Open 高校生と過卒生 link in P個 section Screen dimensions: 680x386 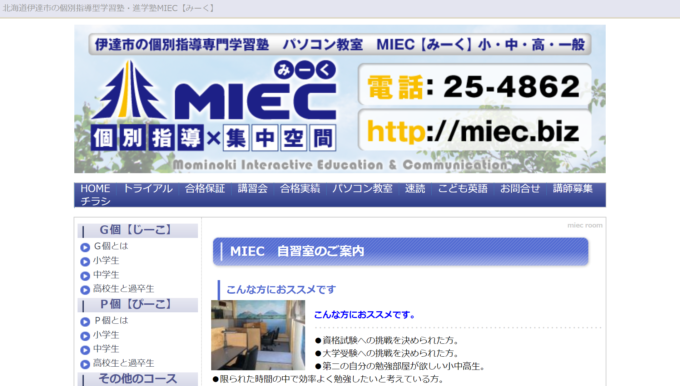[124, 363]
